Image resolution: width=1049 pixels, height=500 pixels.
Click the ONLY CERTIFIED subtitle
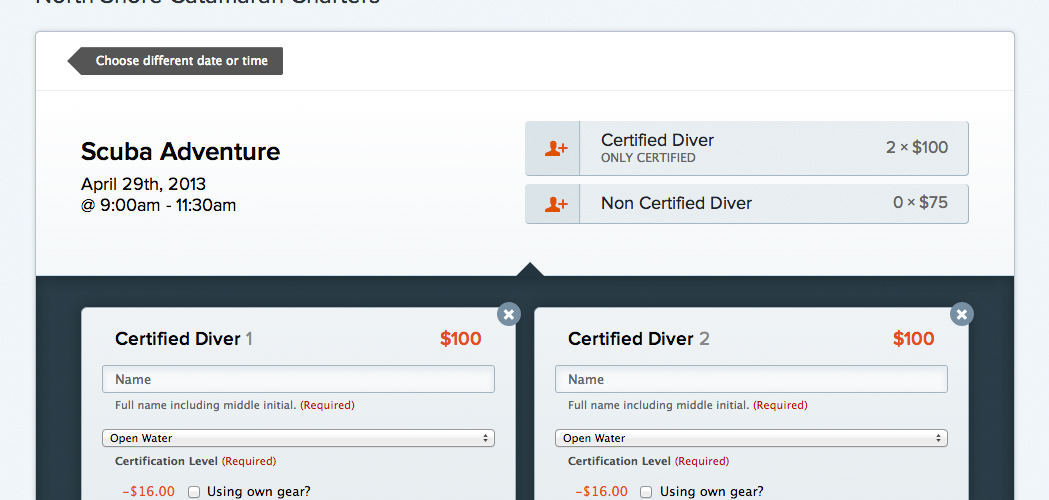pos(648,158)
